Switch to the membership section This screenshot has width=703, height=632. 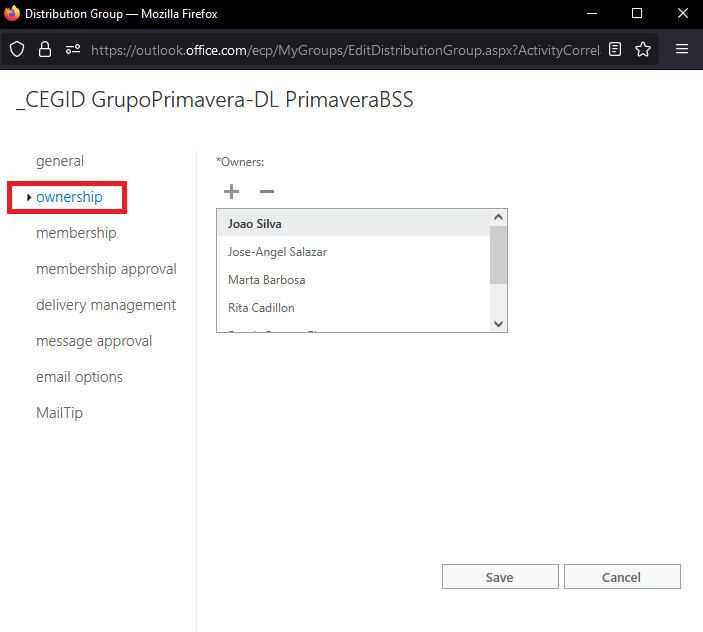(76, 233)
